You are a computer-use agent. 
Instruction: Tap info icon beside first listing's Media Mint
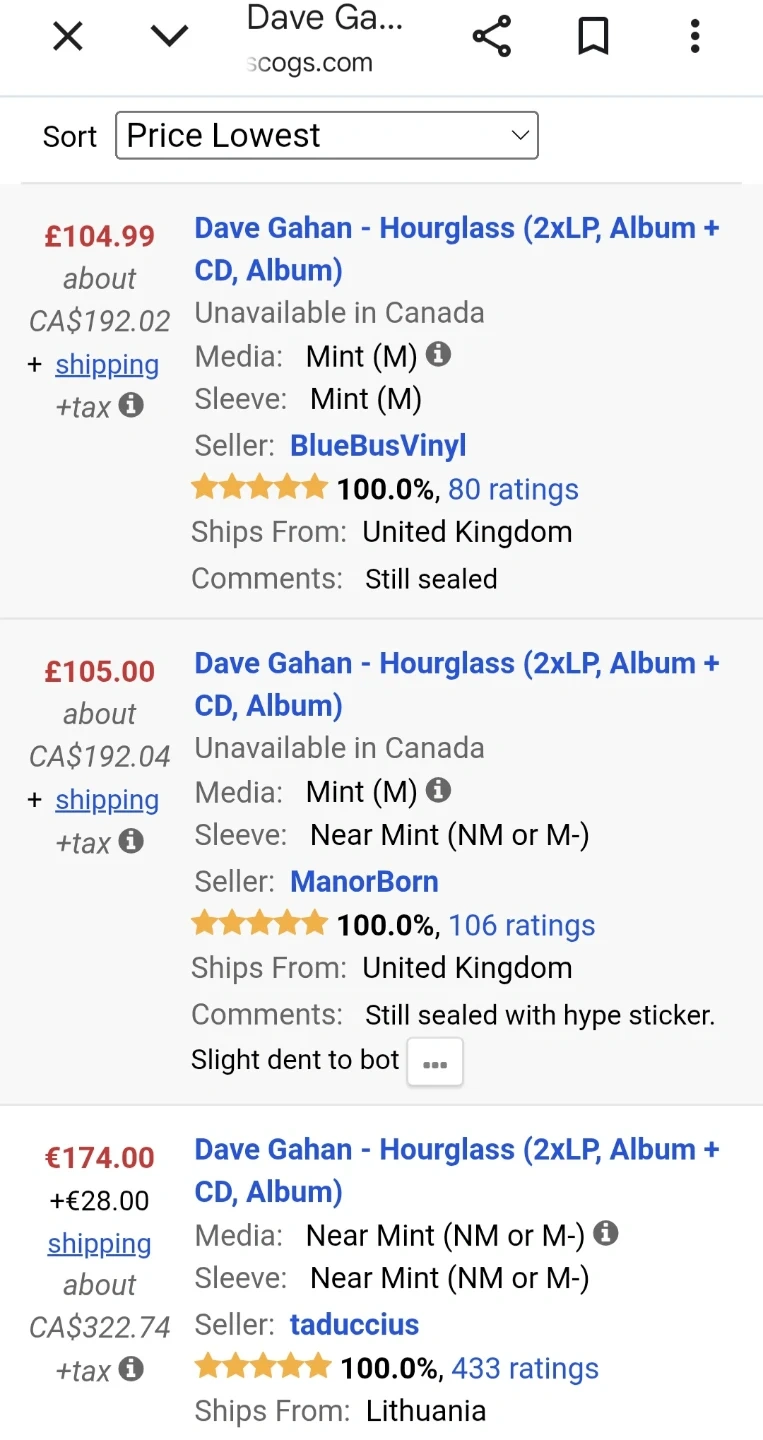pyautogui.click(x=438, y=354)
